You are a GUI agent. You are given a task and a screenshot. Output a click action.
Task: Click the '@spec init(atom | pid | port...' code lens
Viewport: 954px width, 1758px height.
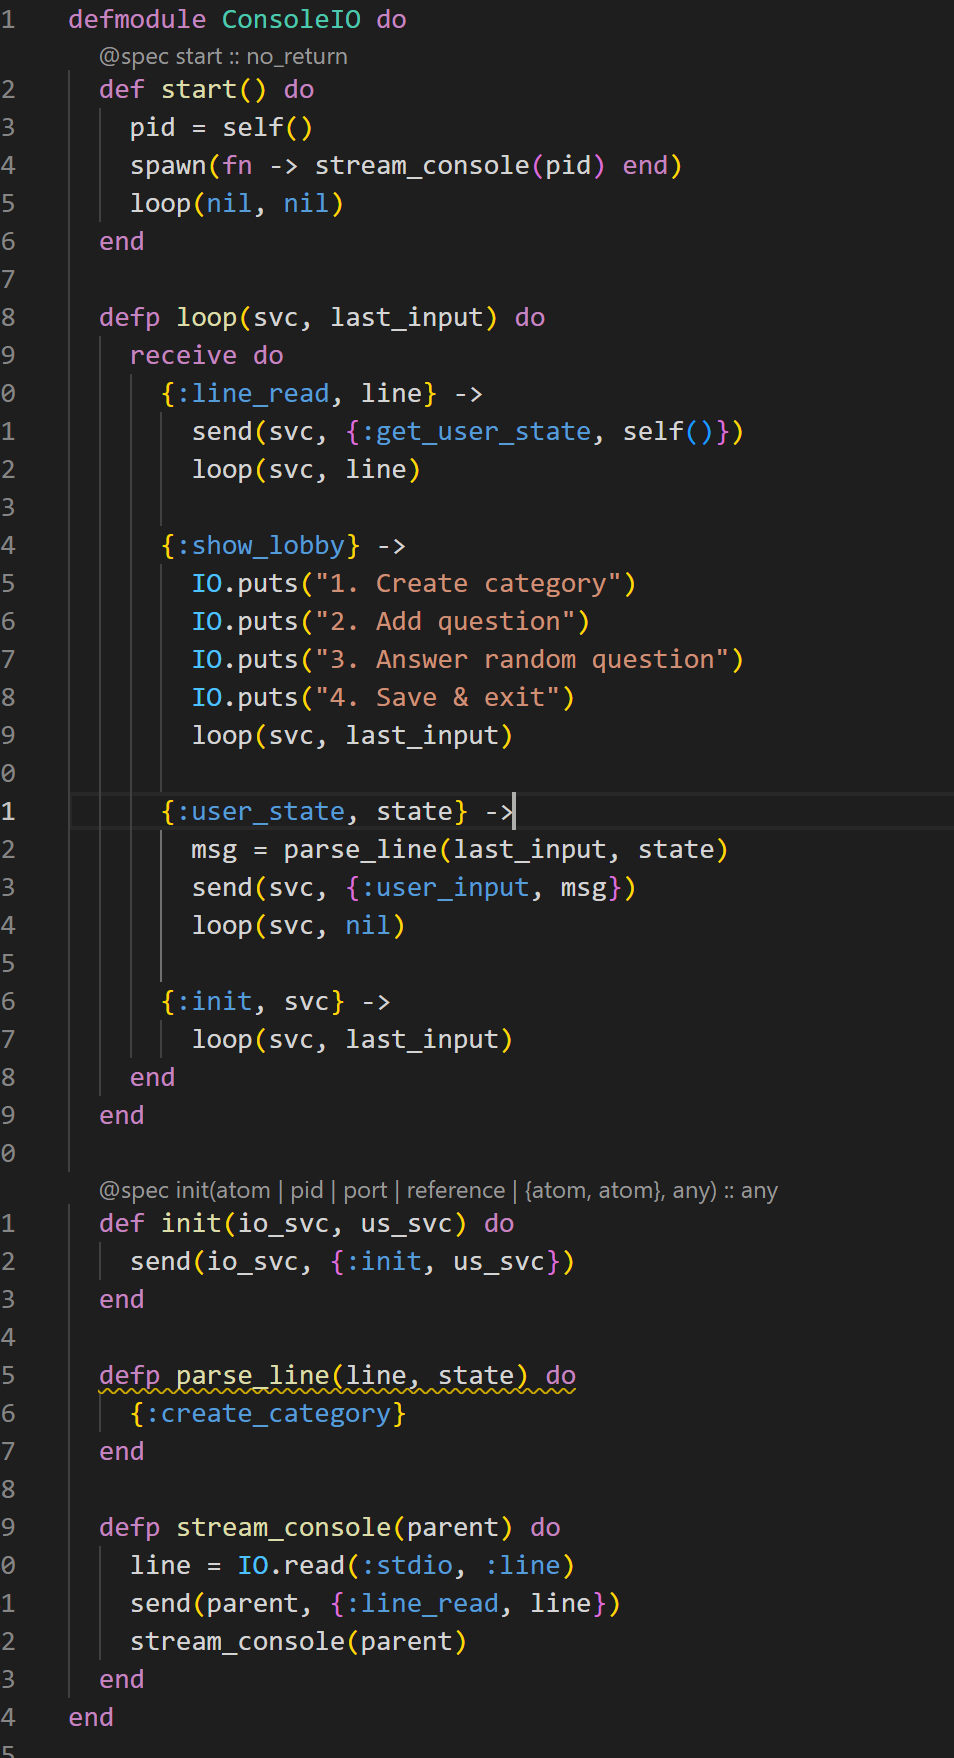[438, 1191]
